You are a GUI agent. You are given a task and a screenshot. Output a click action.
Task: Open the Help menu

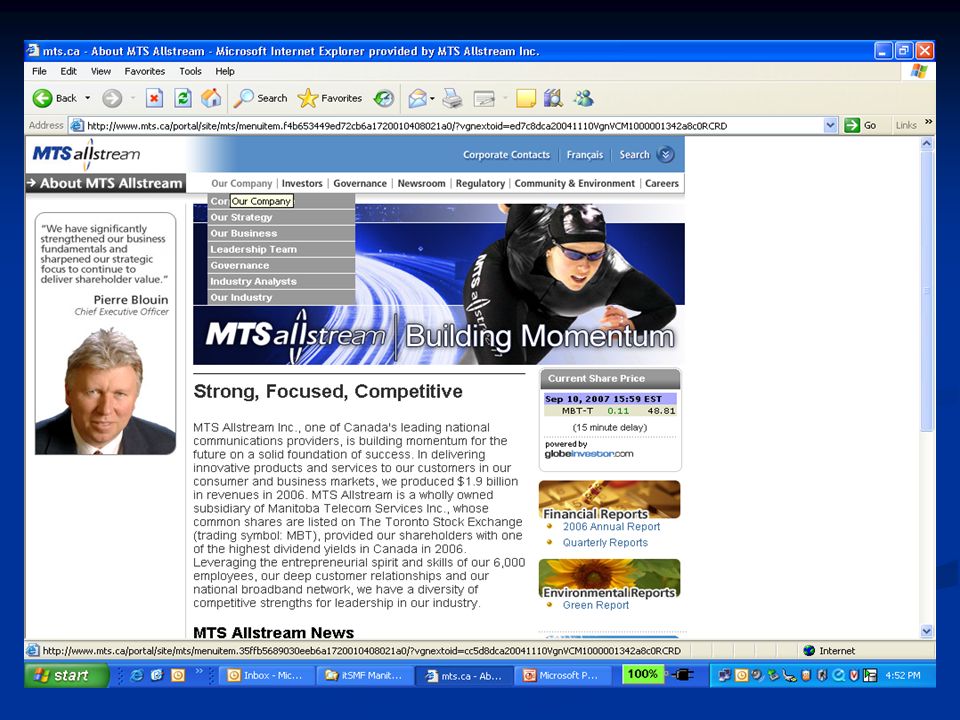click(x=225, y=71)
